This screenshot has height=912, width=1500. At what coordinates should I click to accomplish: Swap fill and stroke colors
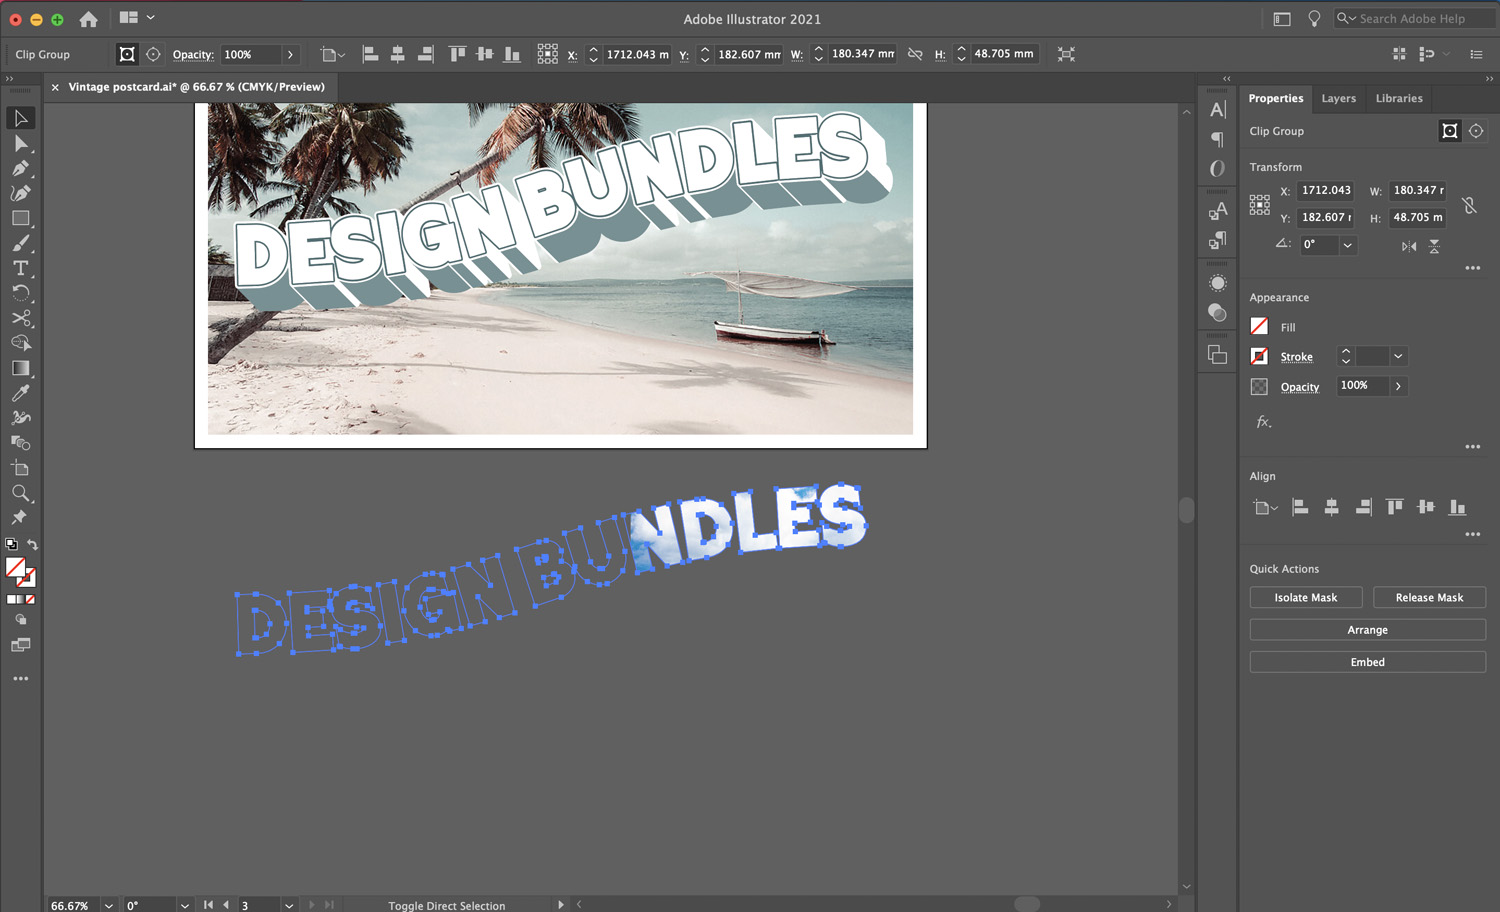coord(32,545)
